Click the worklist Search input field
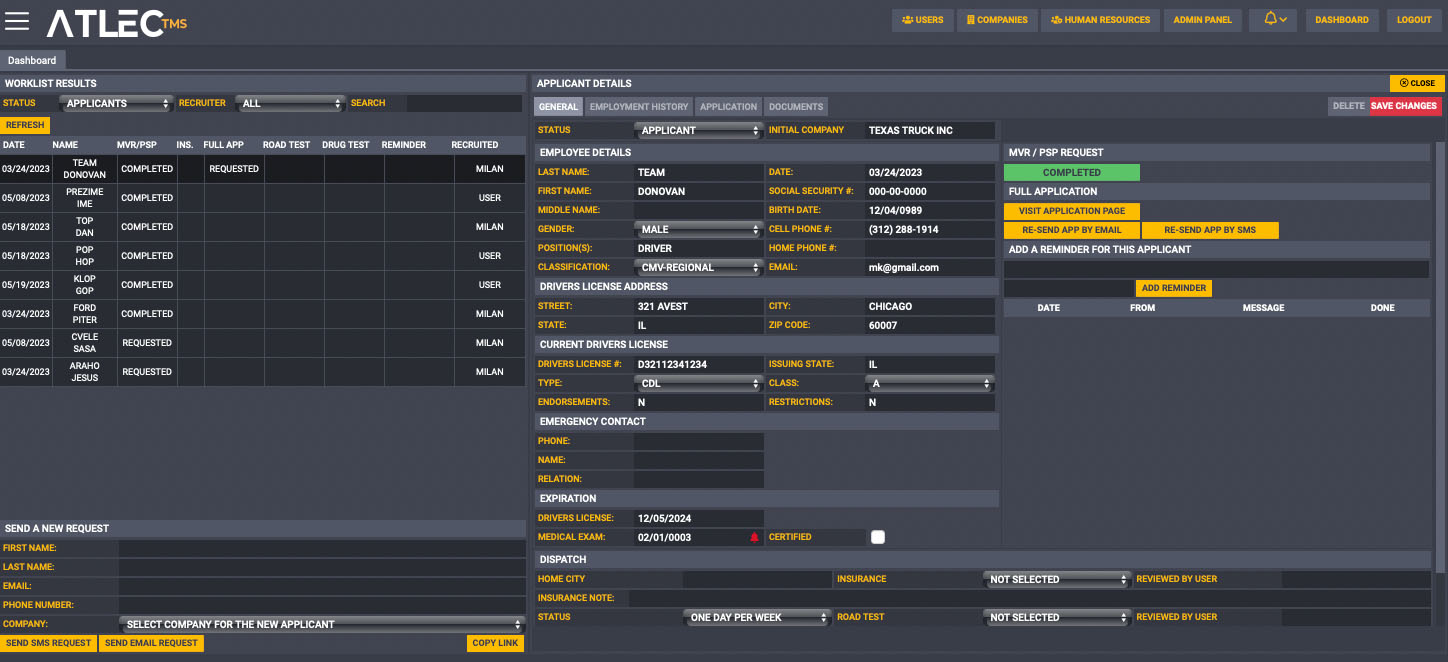The image size is (1448, 662). click(463, 103)
